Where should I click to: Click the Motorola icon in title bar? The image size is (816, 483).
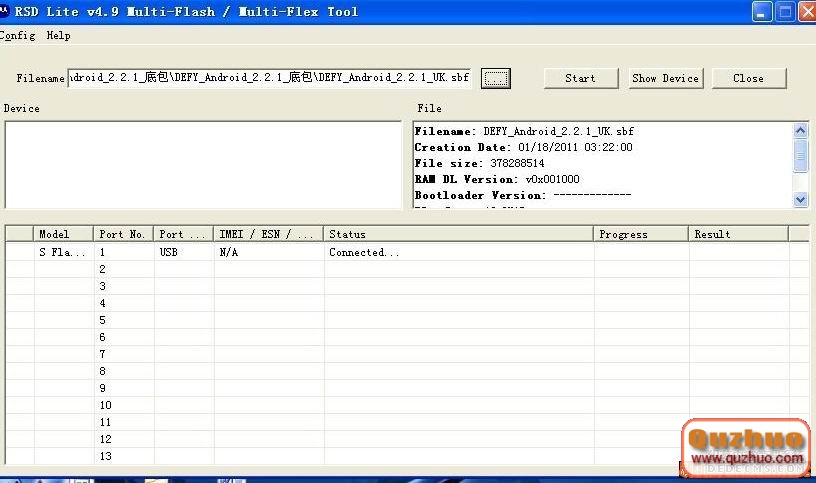tap(4, 11)
